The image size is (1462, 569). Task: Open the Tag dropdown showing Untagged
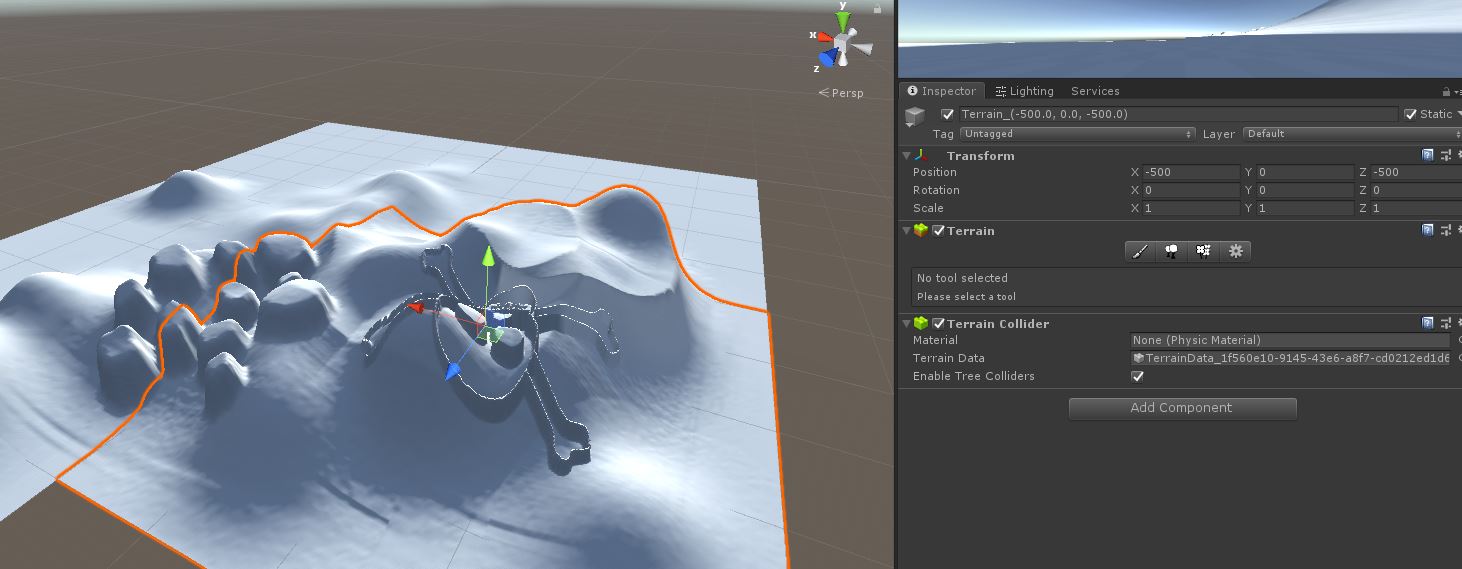(x=1077, y=134)
